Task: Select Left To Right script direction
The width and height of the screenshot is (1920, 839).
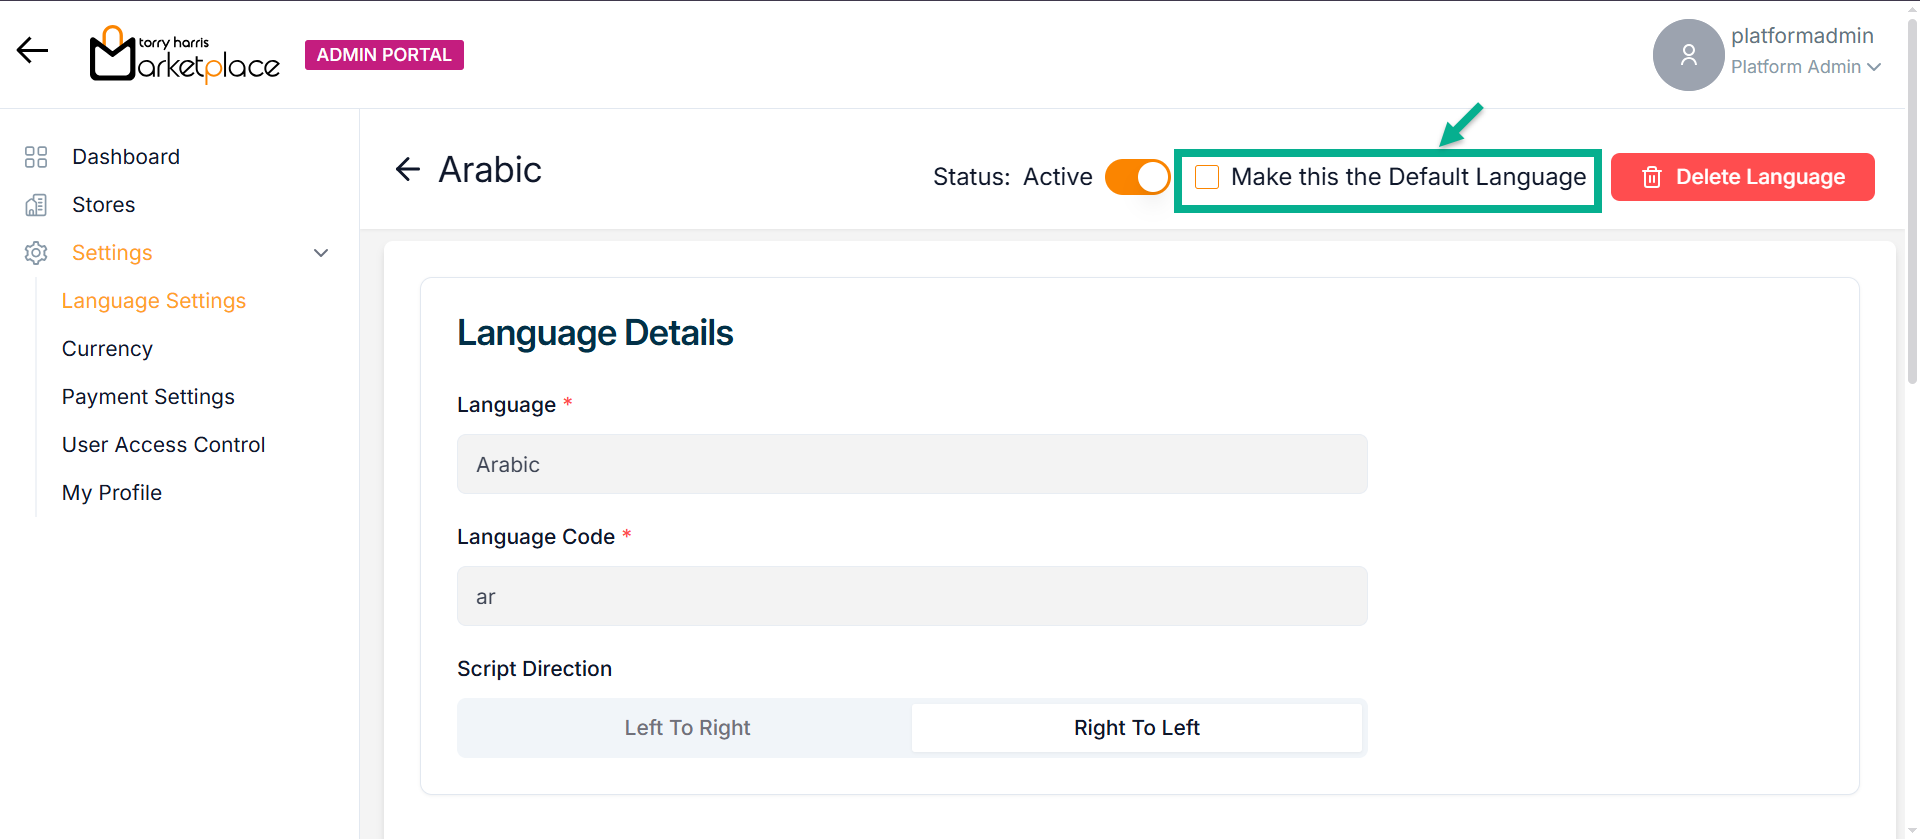Action: [x=687, y=728]
